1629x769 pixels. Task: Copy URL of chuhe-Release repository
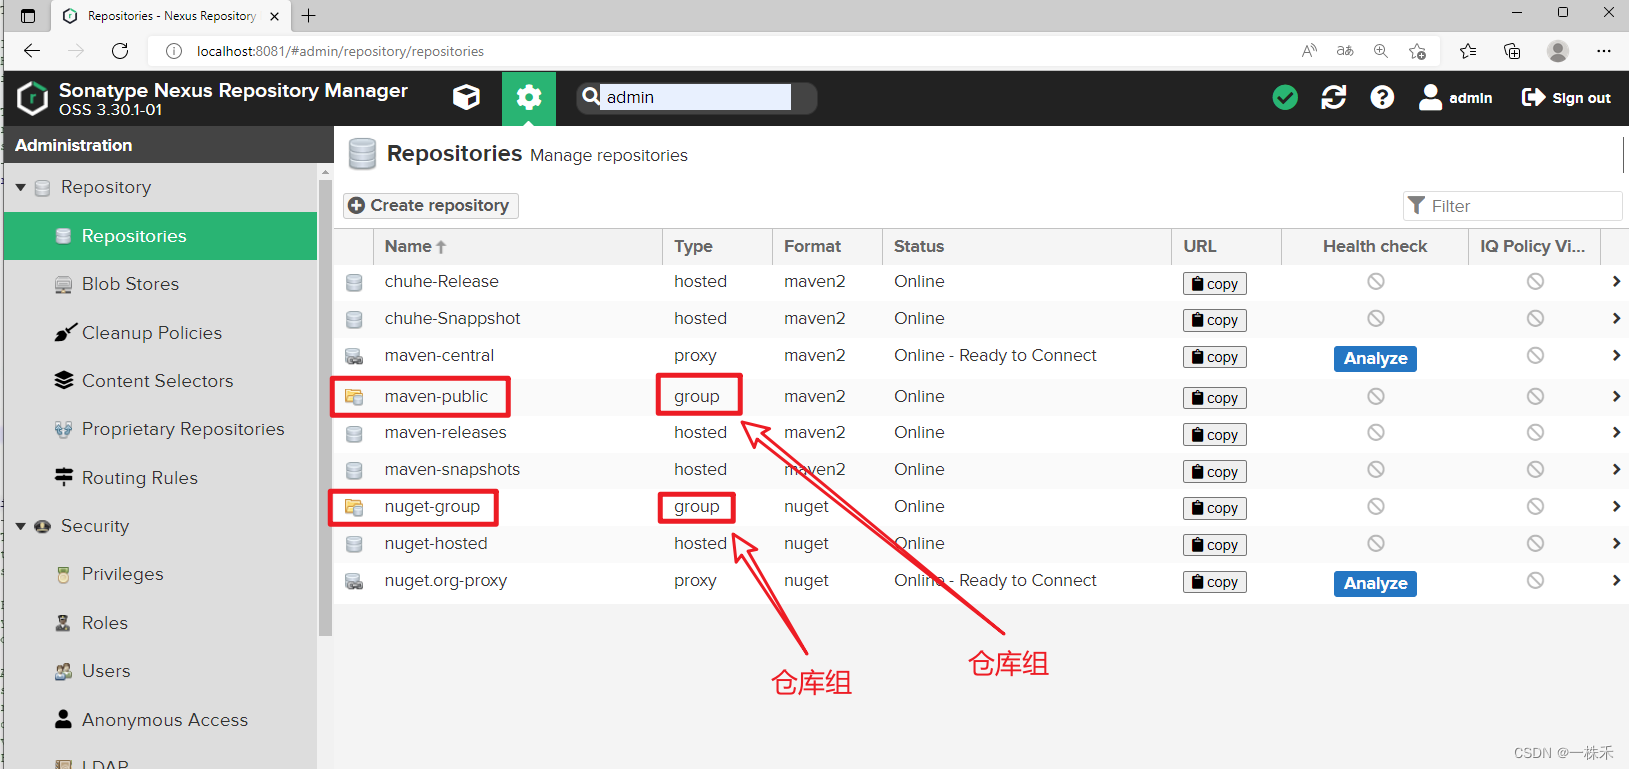click(x=1214, y=284)
